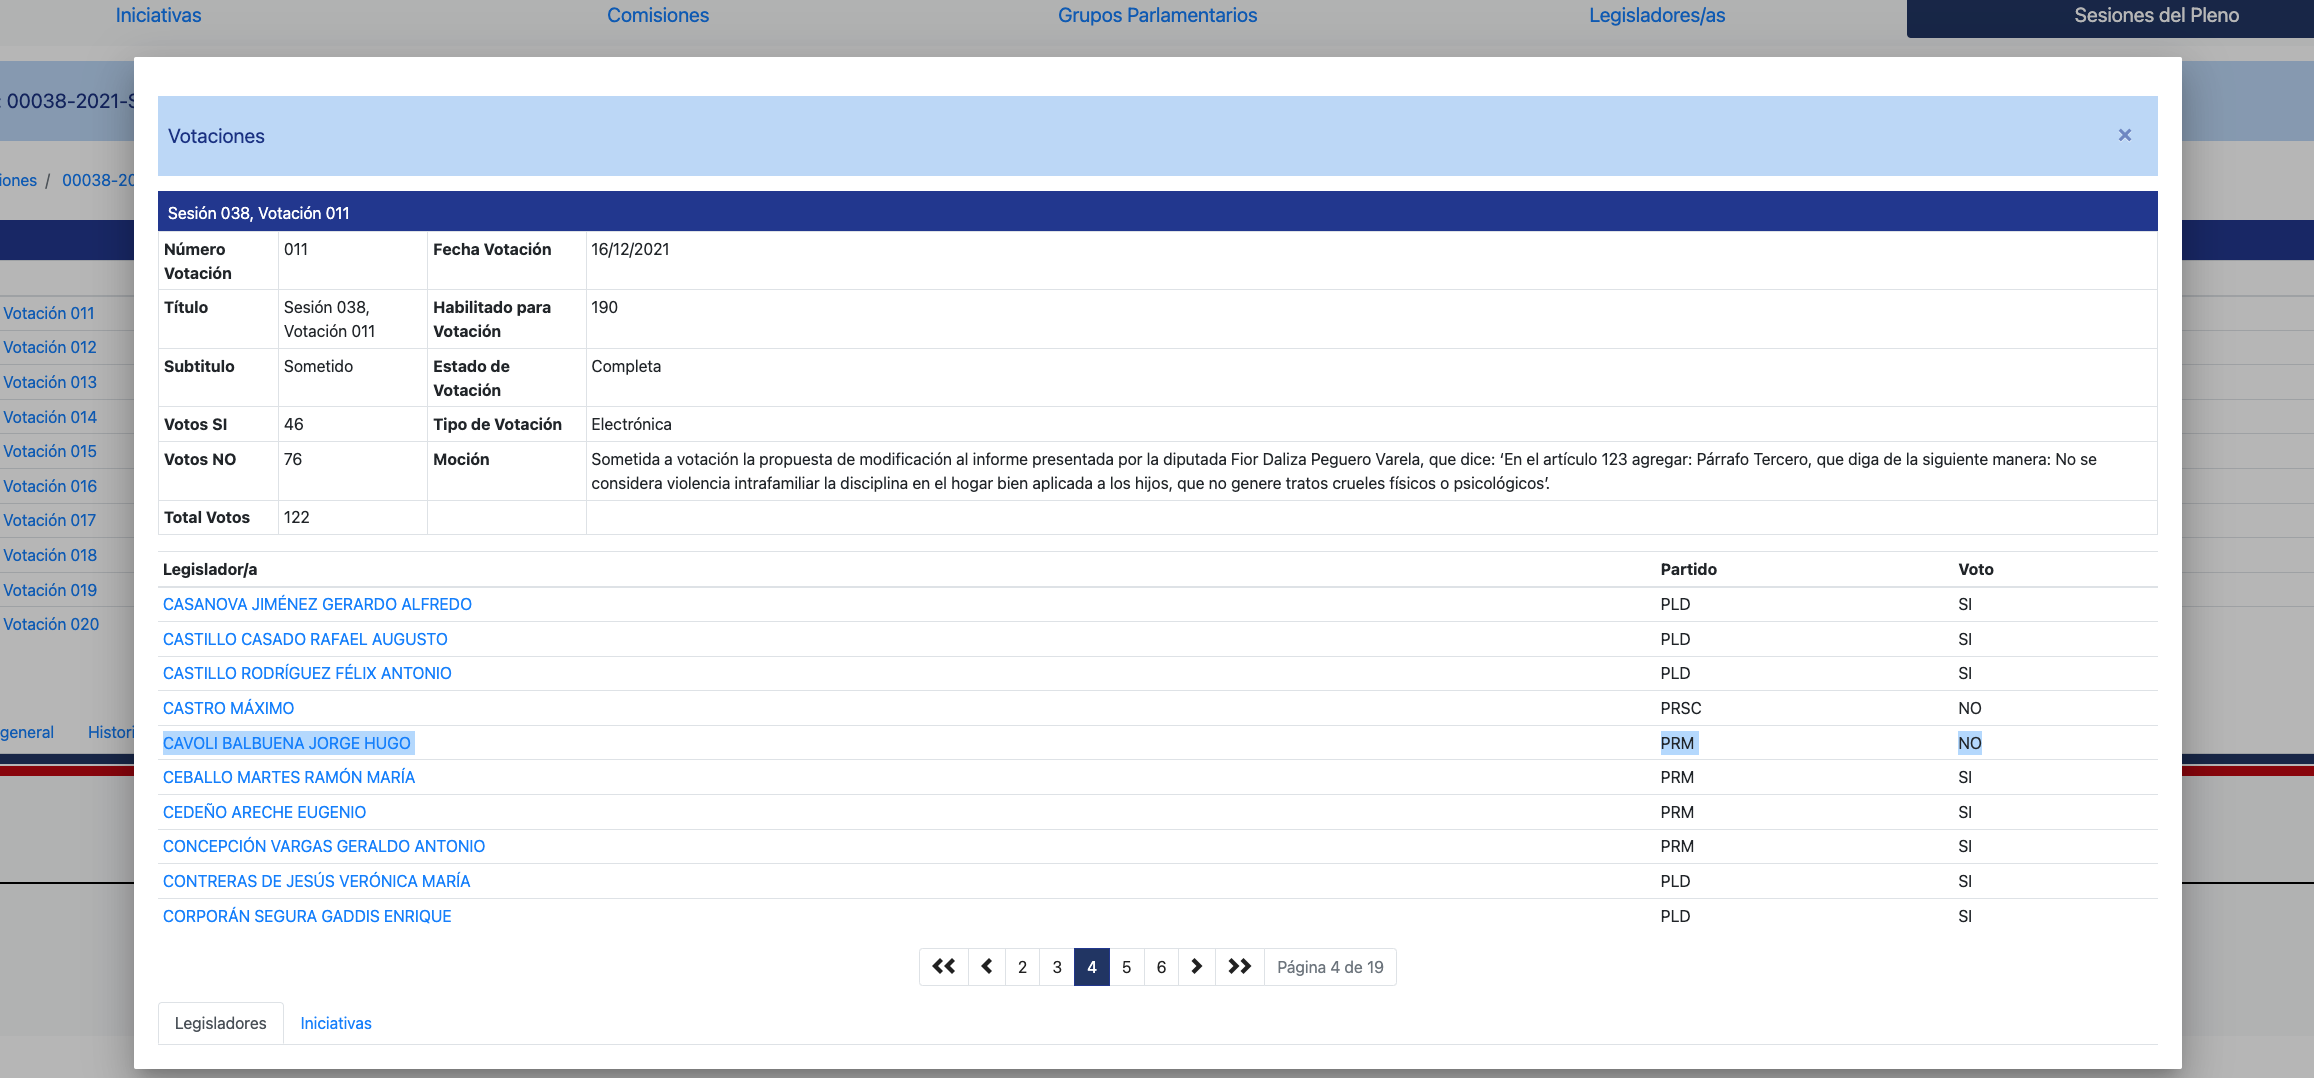2314x1078 pixels.
Task: Select Votación 014 in background list
Action: click(50, 417)
